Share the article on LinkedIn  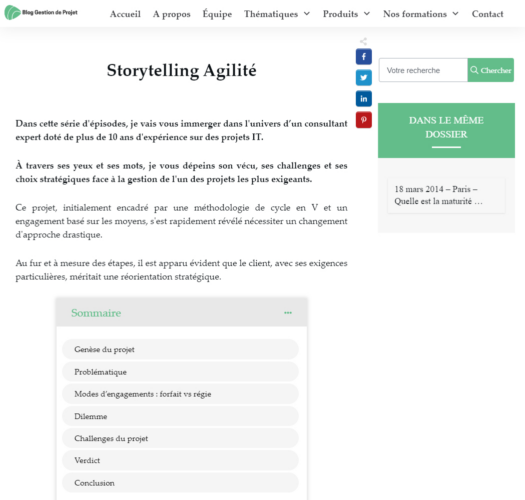coord(364,99)
